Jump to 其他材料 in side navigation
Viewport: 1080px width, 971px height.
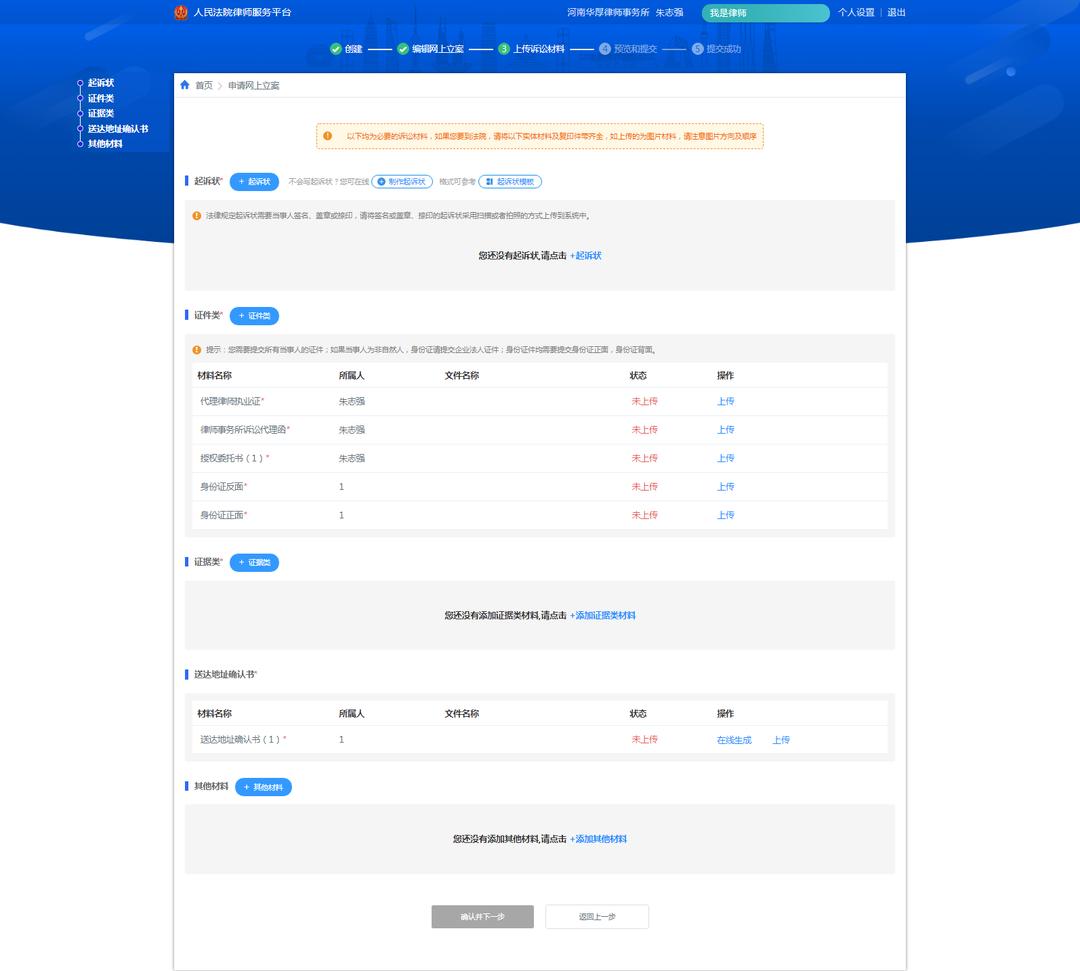(x=105, y=144)
